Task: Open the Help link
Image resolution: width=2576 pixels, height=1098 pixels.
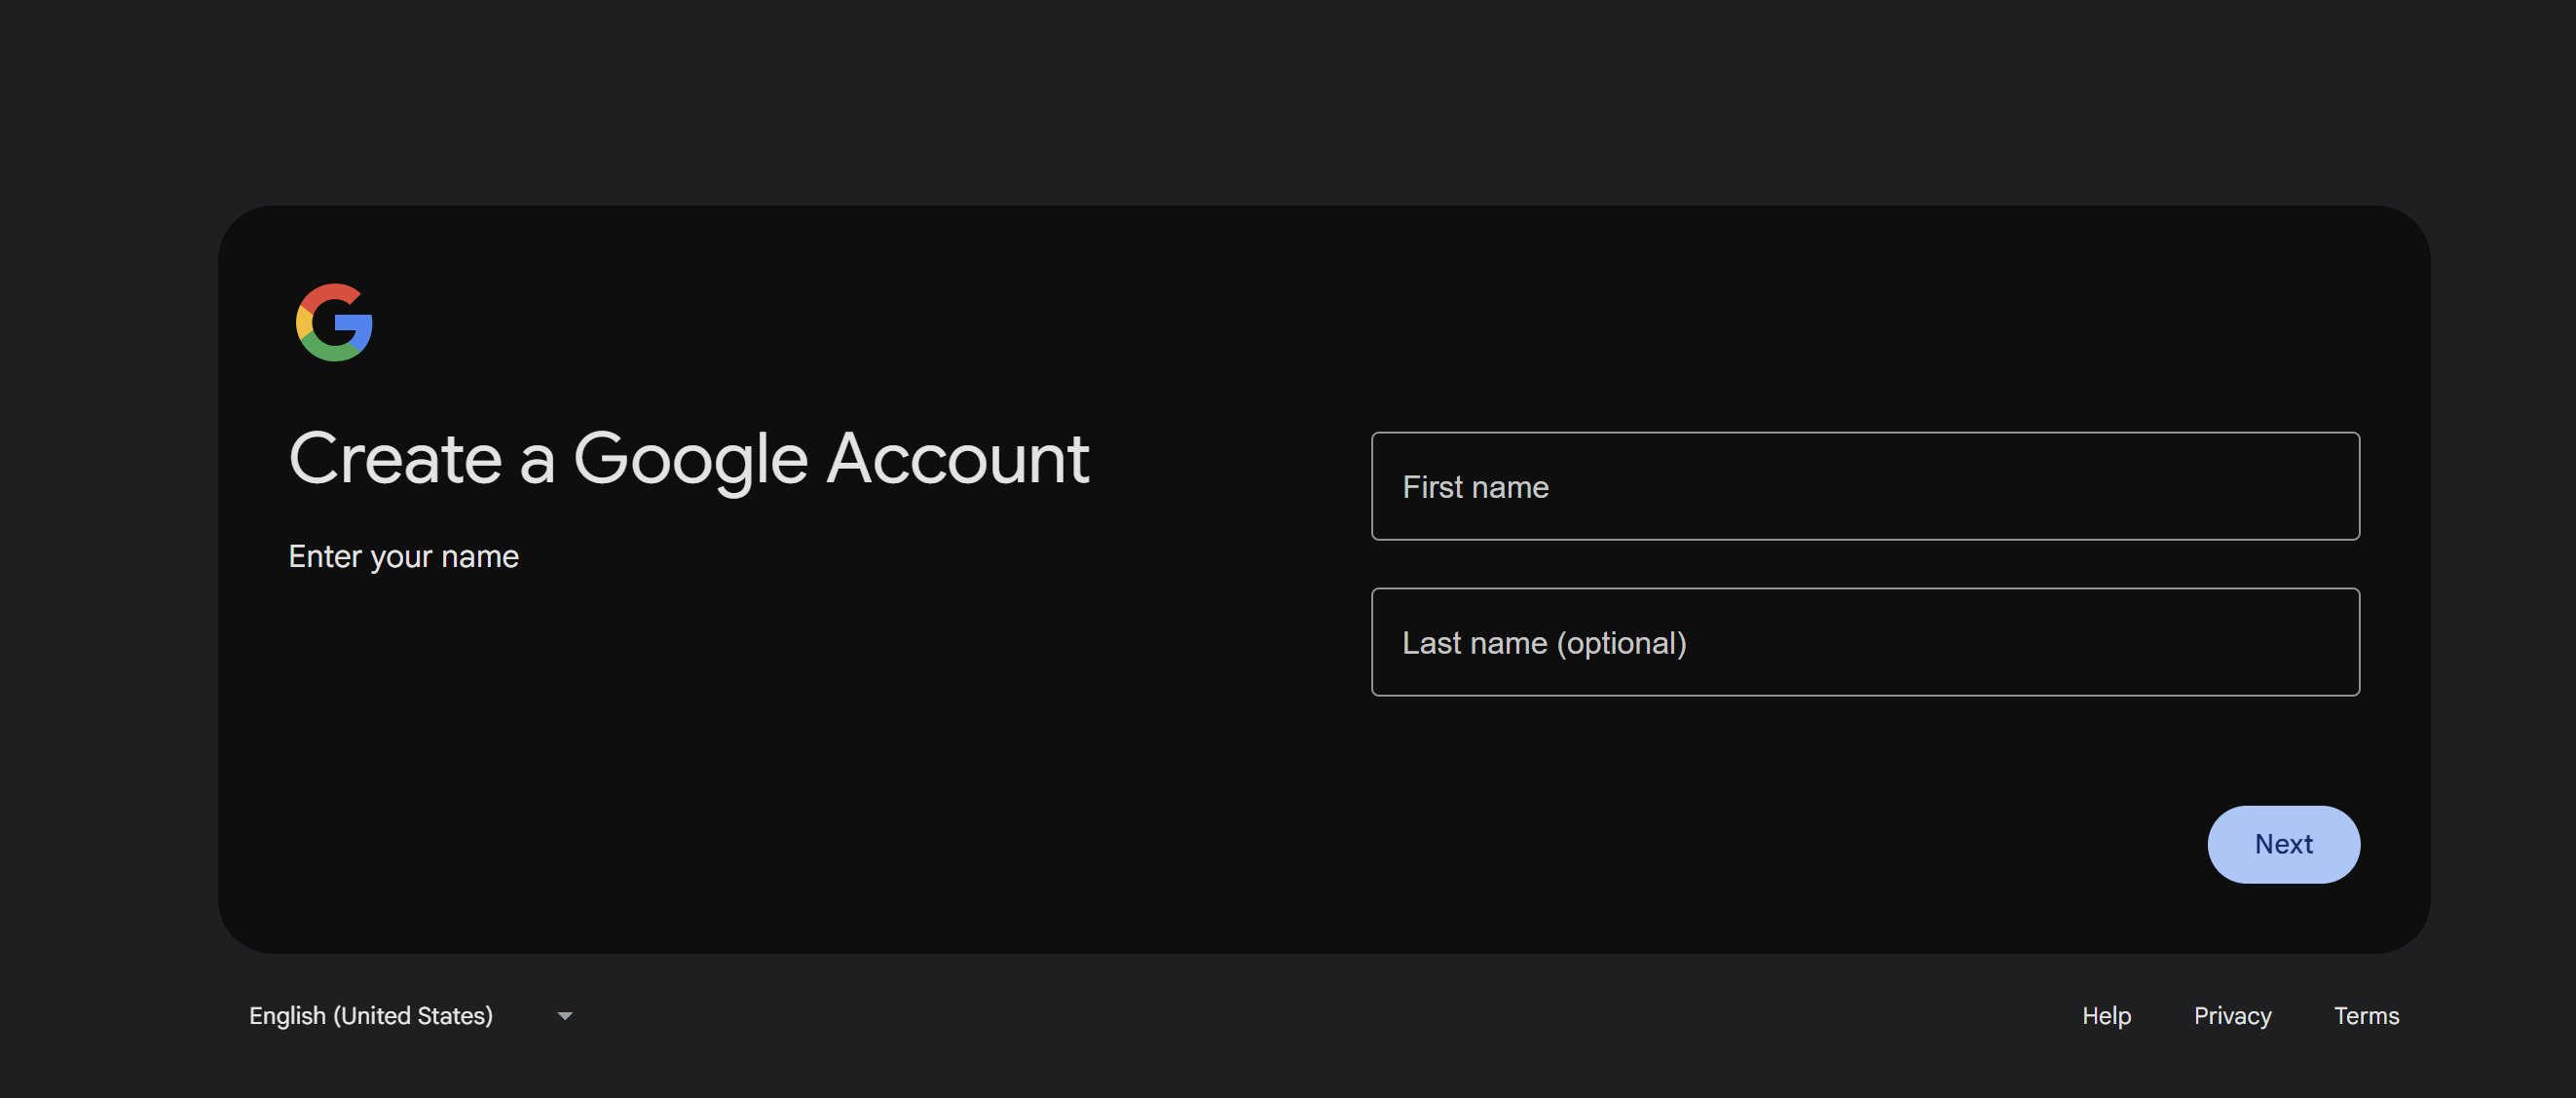Action: point(2106,1015)
